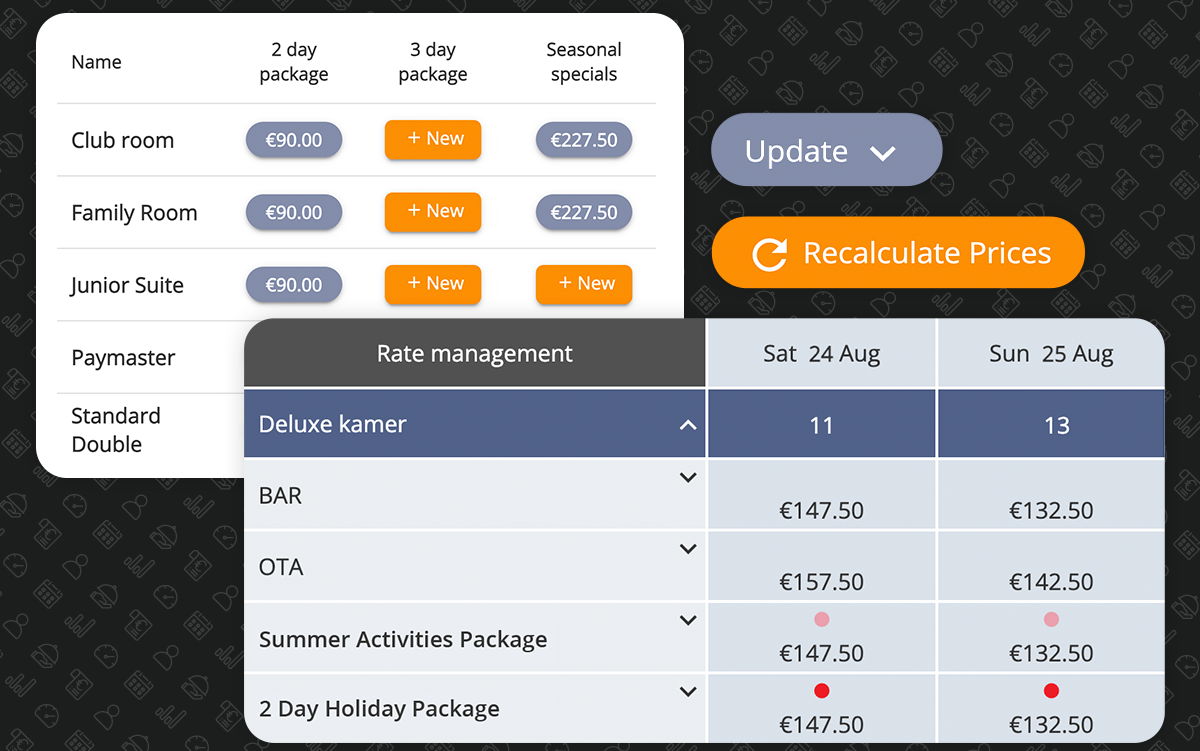Viewport: 1200px width, 751px height.
Task: Add new 3 day package for Club room
Action: [433, 140]
